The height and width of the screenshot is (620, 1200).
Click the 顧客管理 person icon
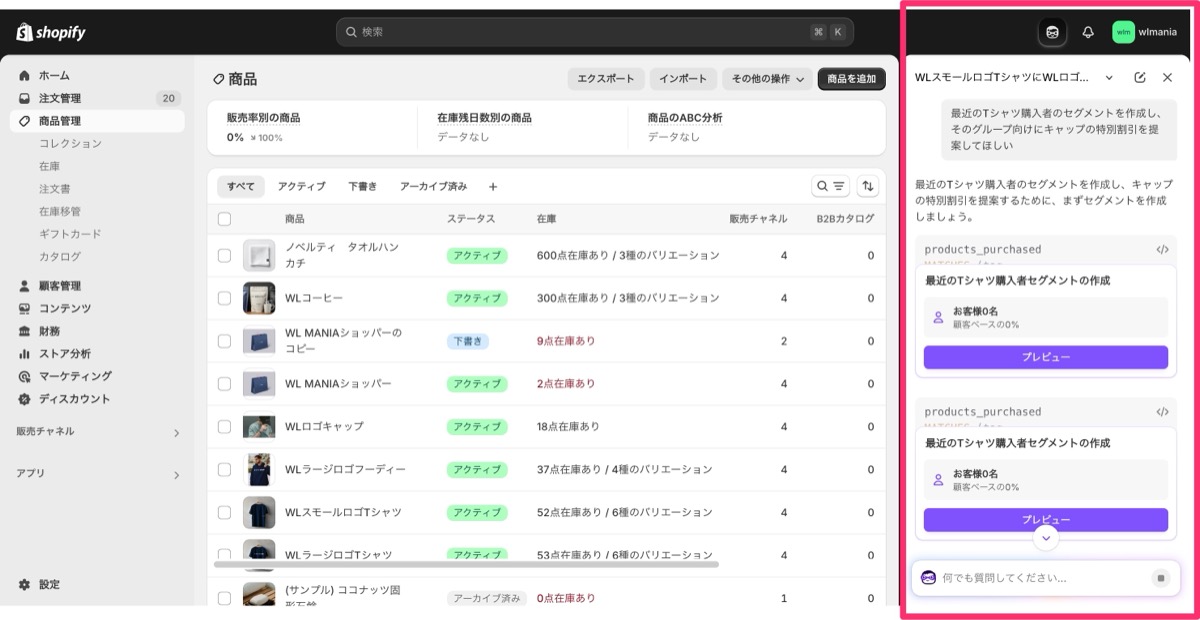tap(25, 286)
